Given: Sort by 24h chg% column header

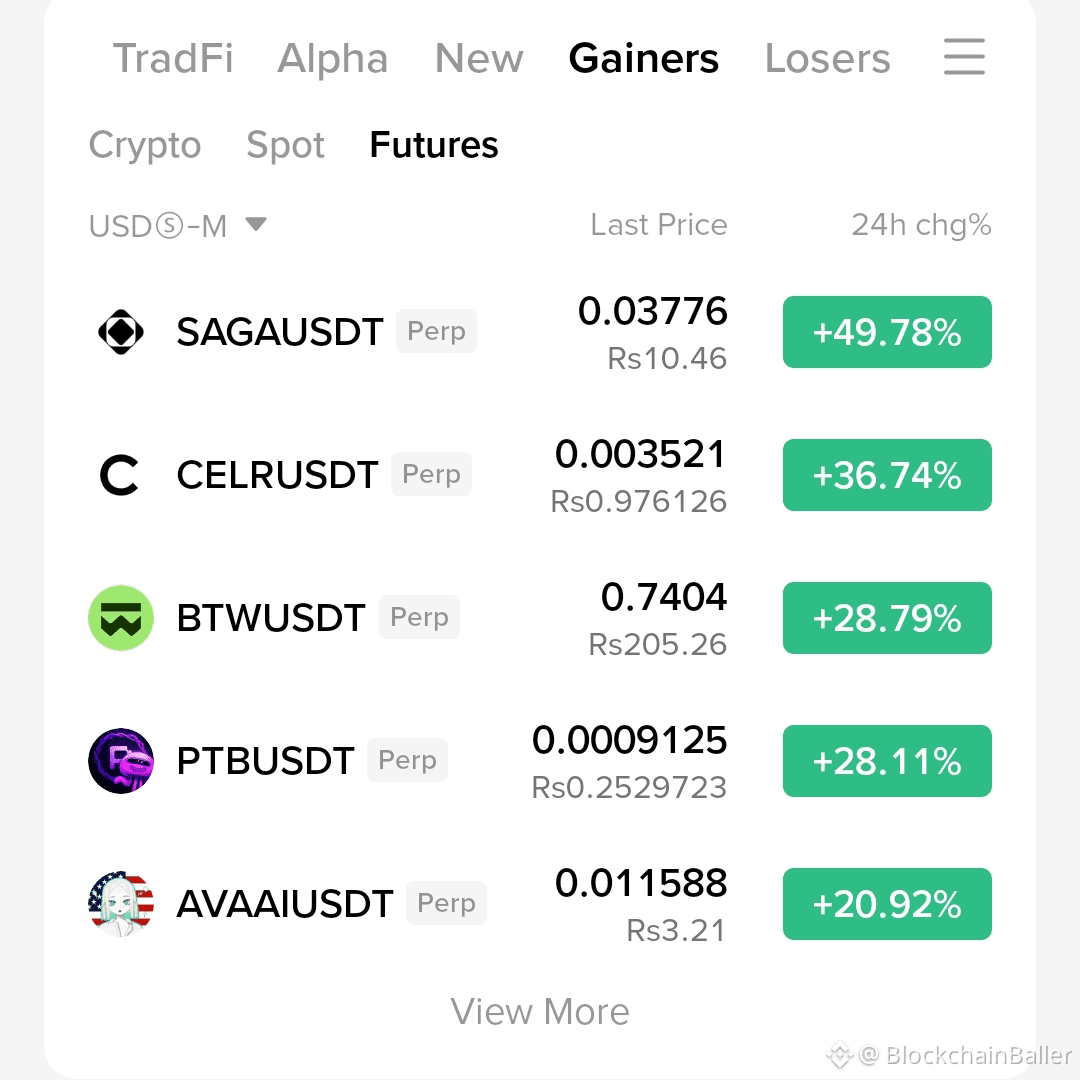Looking at the screenshot, I should 922,225.
